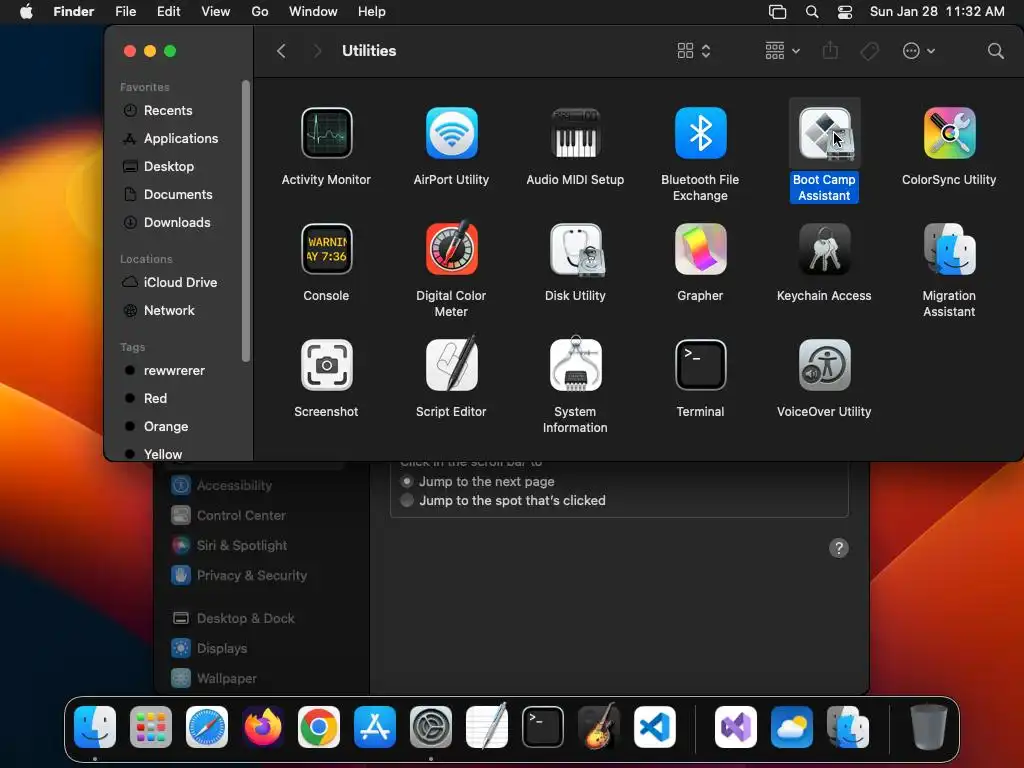The image size is (1024, 768).
Task: Select the Digital Color Meter icon
Action: pos(451,249)
